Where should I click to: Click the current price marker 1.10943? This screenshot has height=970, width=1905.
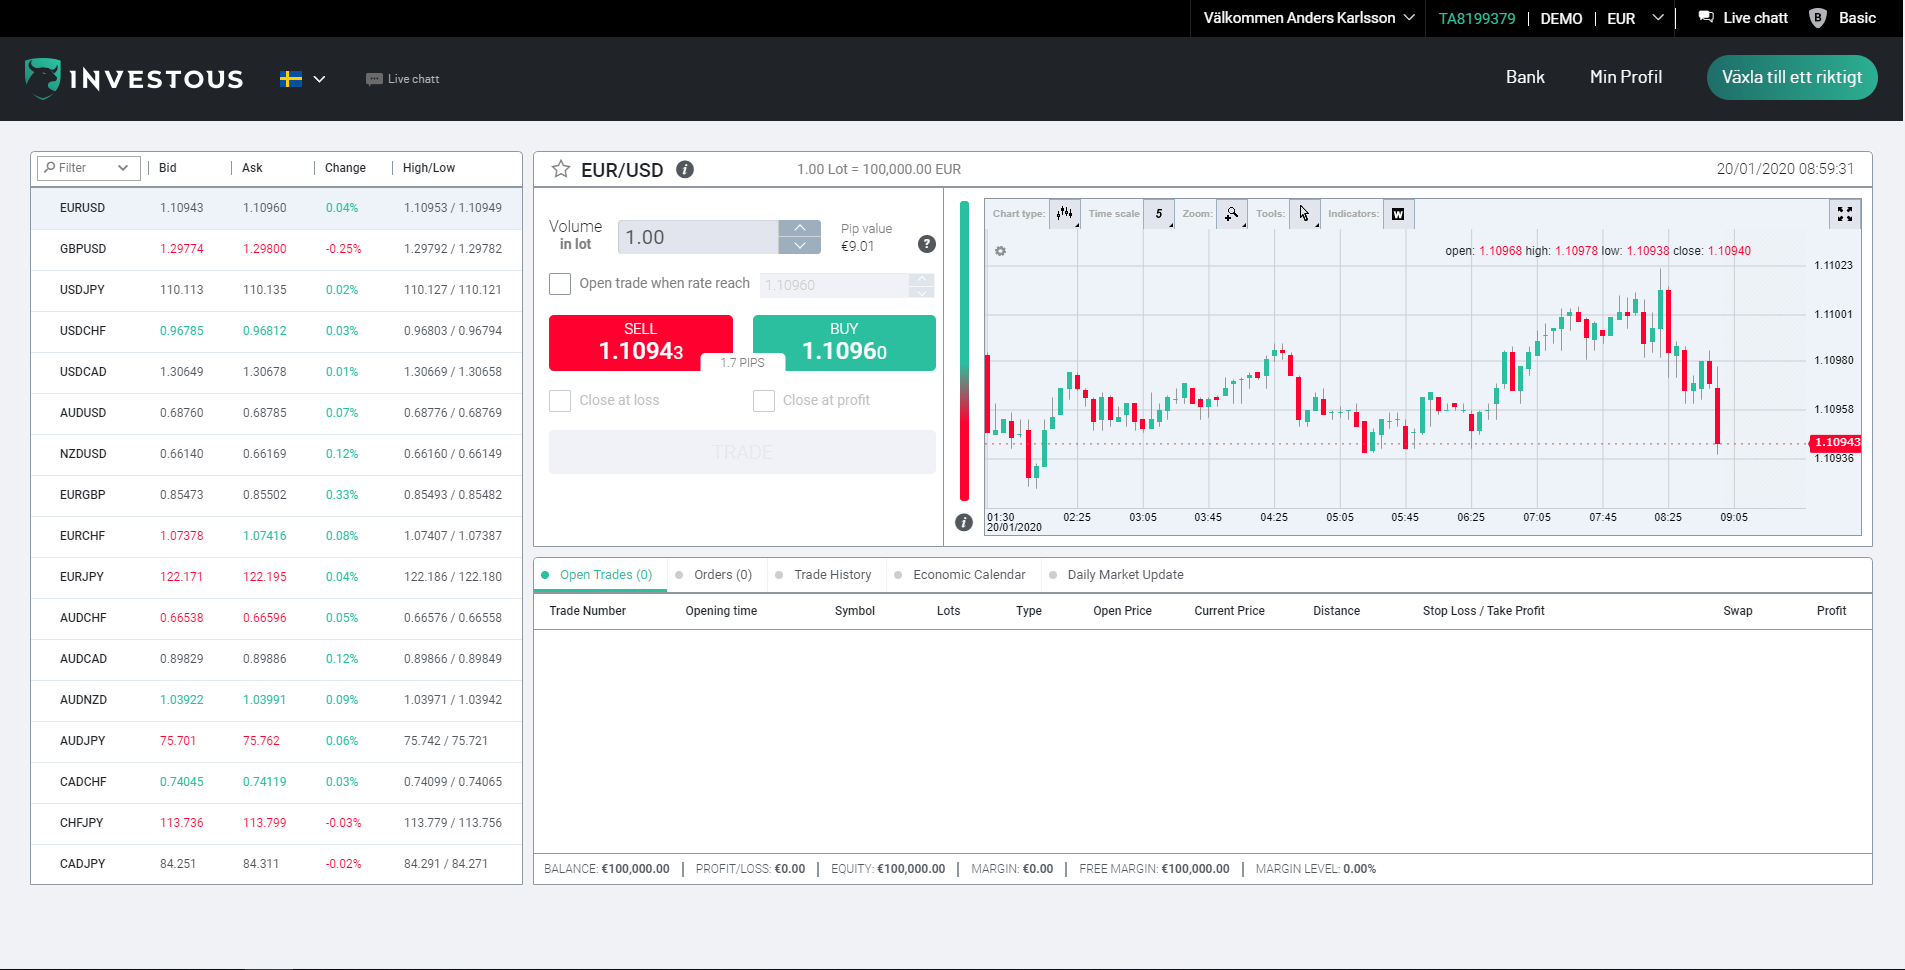(1836, 442)
